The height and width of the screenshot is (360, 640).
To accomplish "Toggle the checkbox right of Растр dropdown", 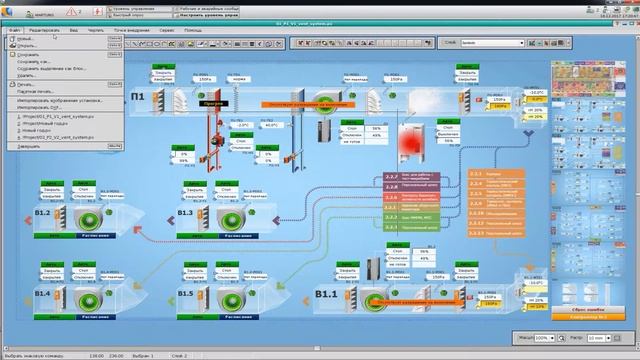I will 617,338.
